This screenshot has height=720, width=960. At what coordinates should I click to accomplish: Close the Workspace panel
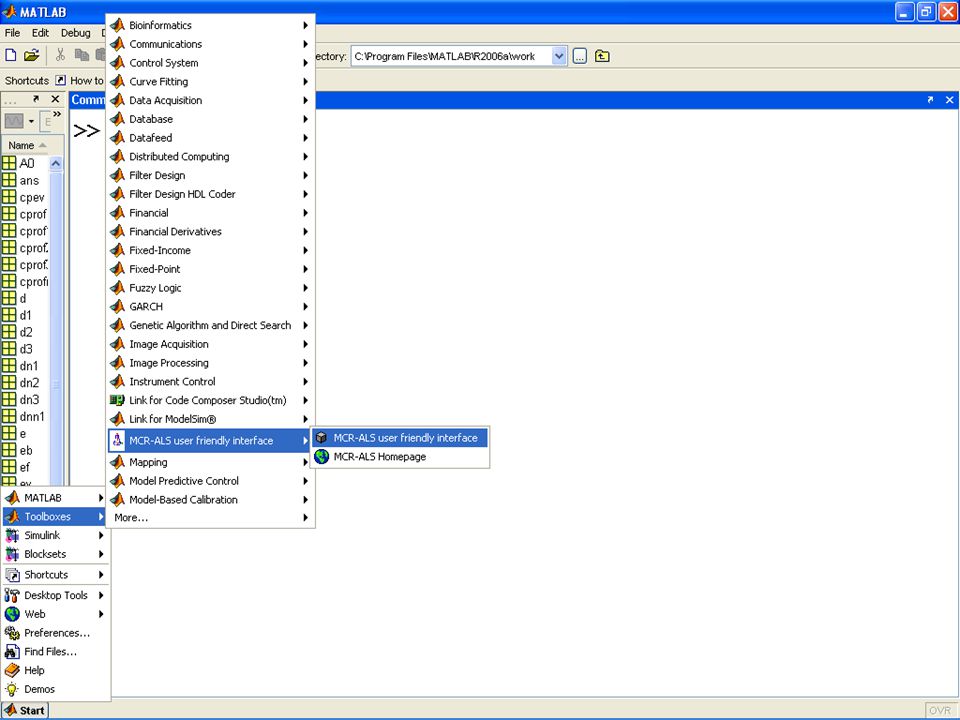(x=55, y=99)
